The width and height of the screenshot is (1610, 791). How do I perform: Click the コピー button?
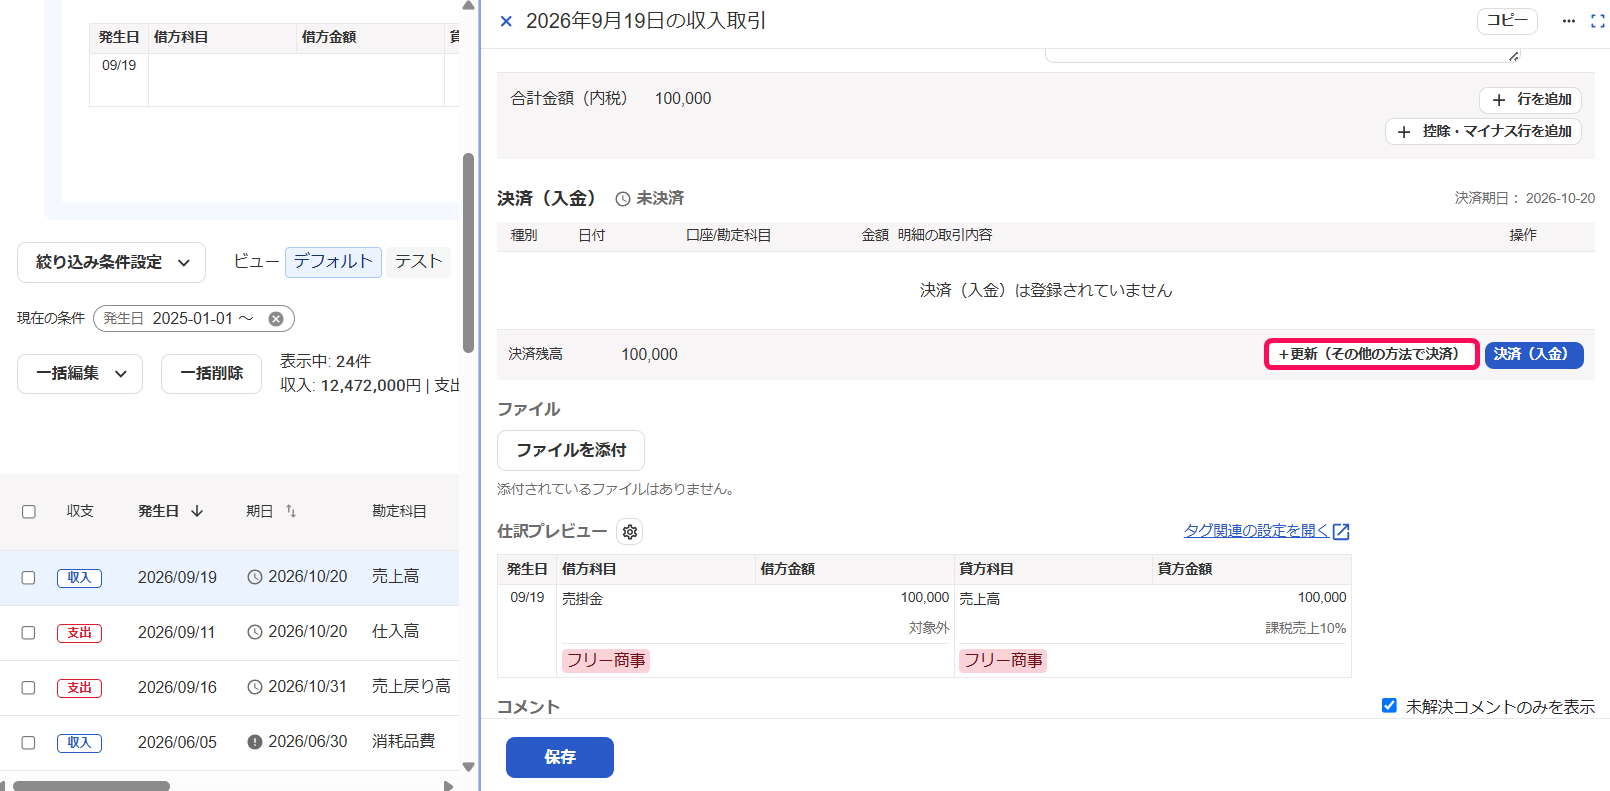tap(1507, 21)
